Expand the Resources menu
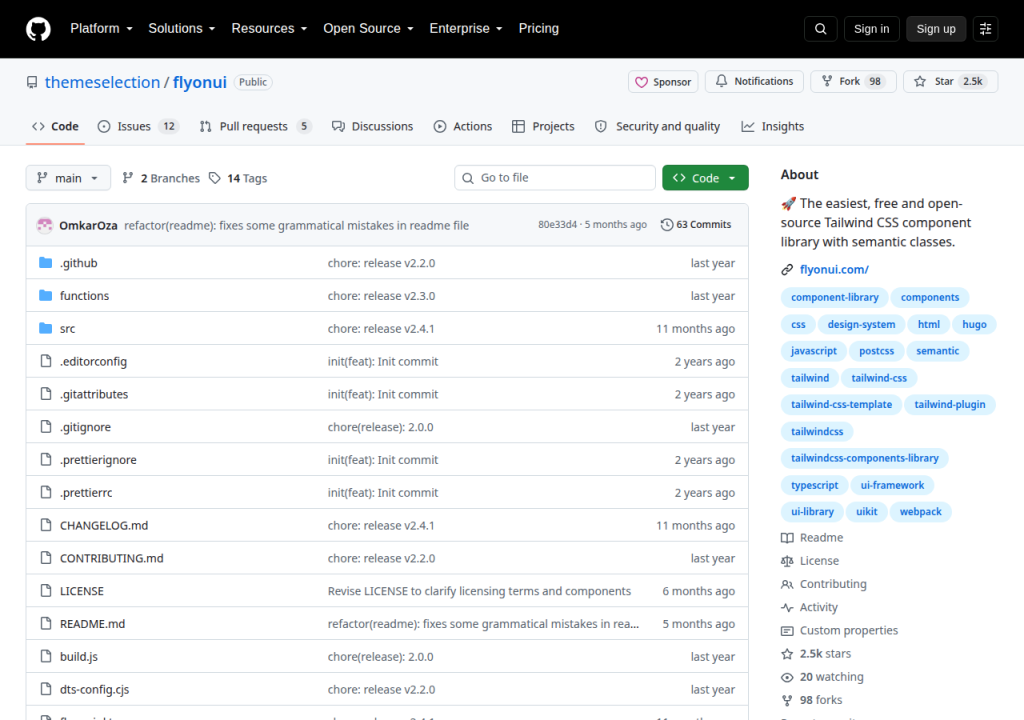The height and width of the screenshot is (720, 1024). 269,29
